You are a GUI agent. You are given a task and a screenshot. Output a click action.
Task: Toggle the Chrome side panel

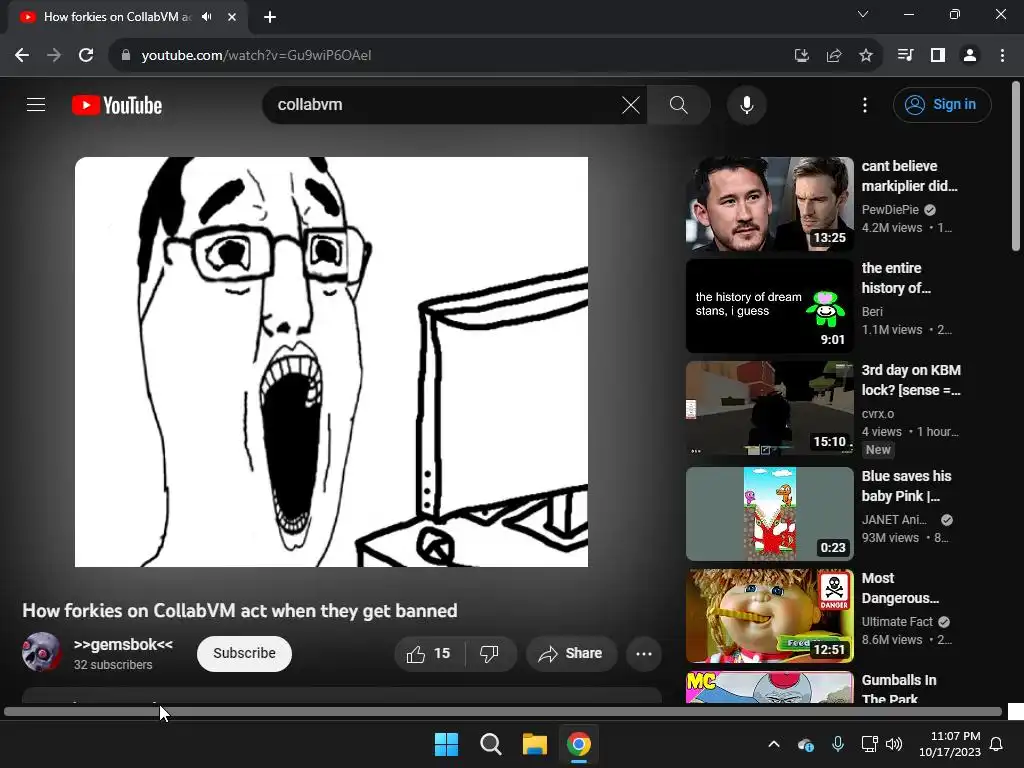(938, 56)
